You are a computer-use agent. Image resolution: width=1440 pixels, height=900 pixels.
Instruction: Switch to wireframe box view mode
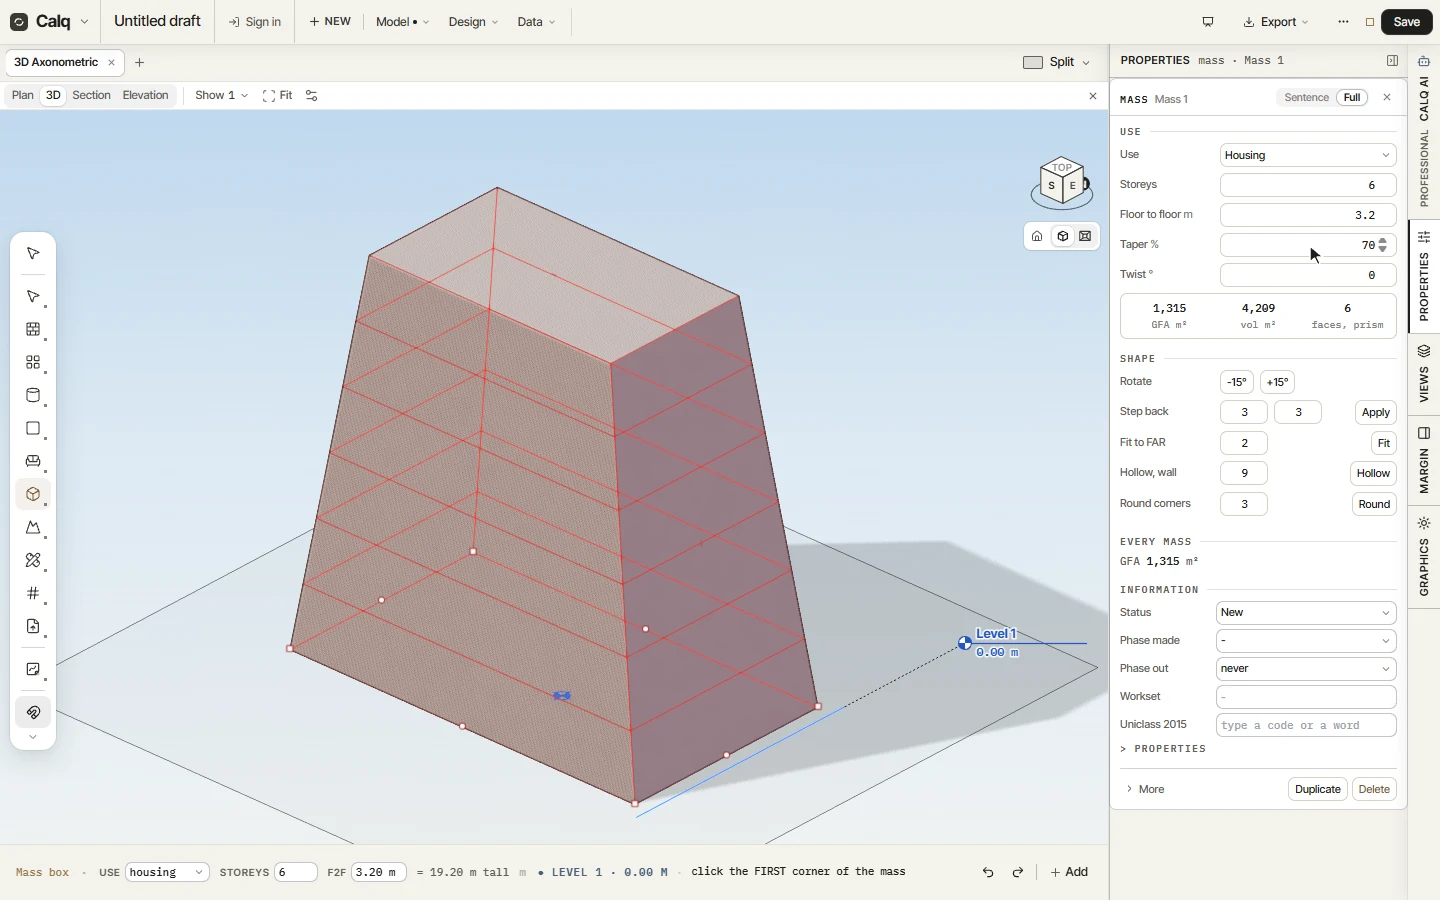point(1086,237)
